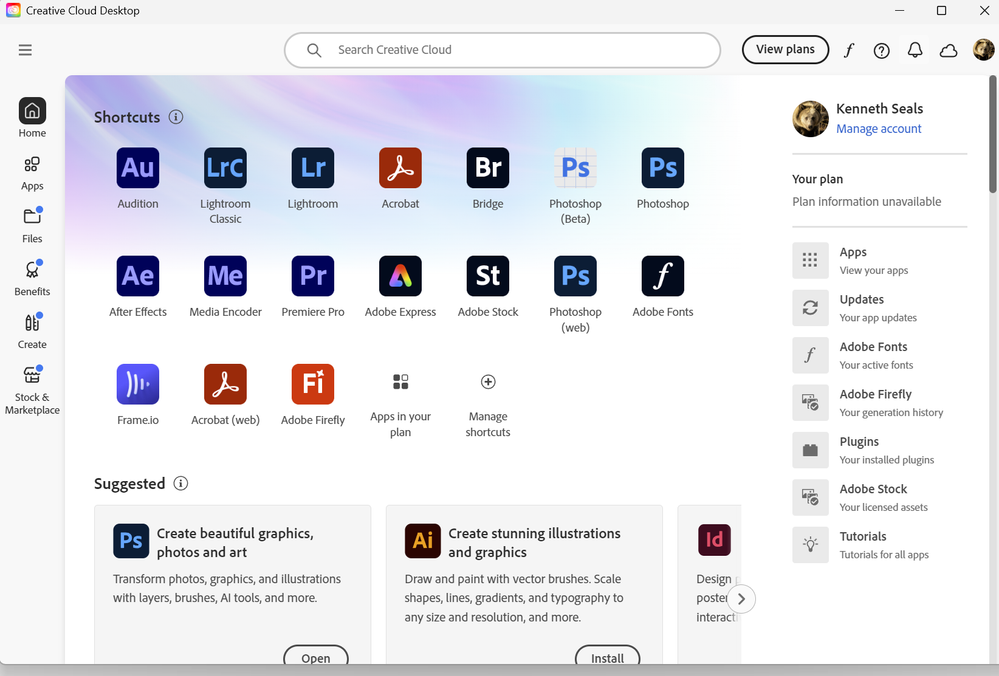Screen dimensions: 999x676
Task: Open Adobe Express shortcut
Action: click(400, 276)
